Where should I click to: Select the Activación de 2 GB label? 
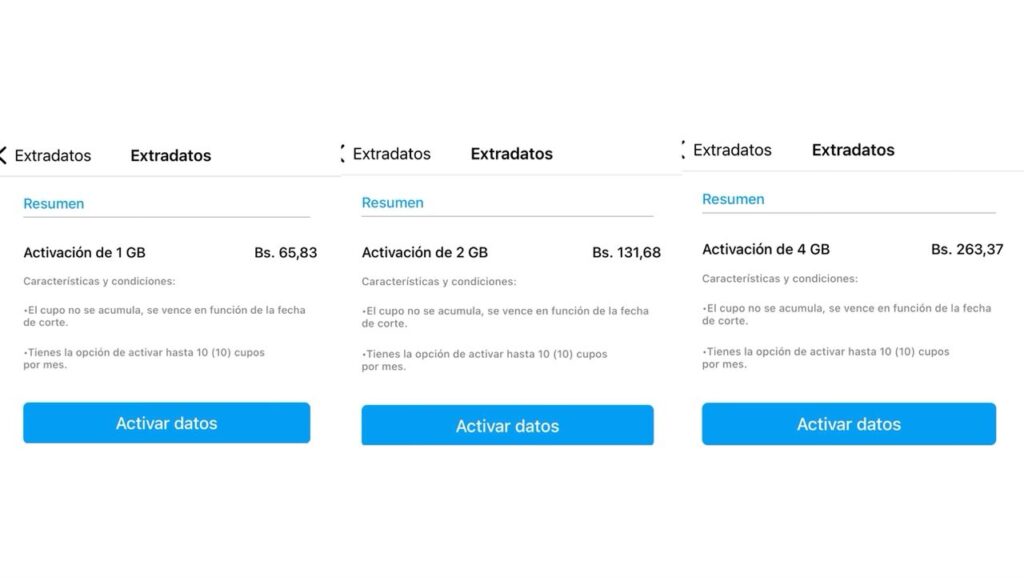(424, 253)
